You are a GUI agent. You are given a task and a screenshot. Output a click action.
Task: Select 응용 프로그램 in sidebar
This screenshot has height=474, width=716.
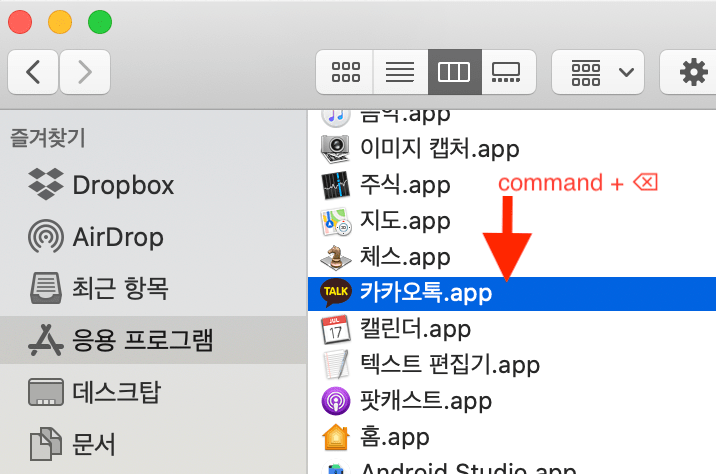pyautogui.click(x=142, y=340)
